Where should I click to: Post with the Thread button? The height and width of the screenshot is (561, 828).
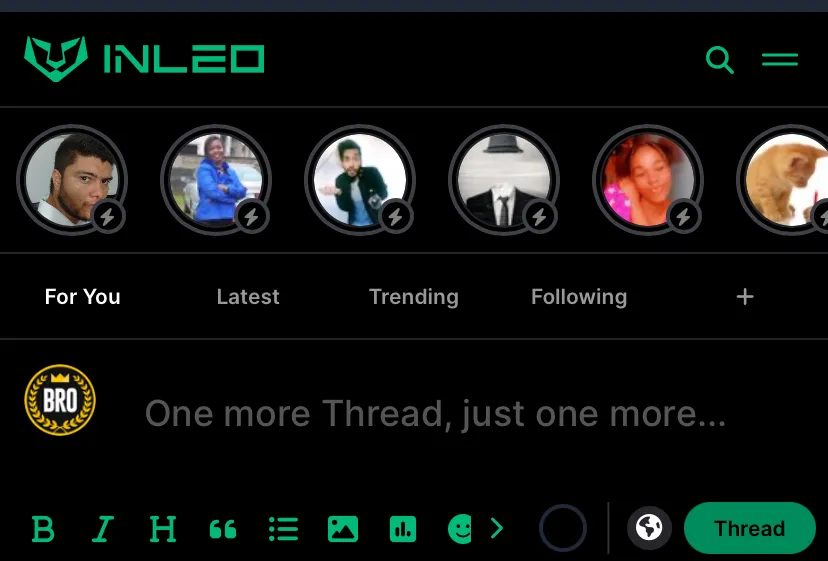point(749,528)
